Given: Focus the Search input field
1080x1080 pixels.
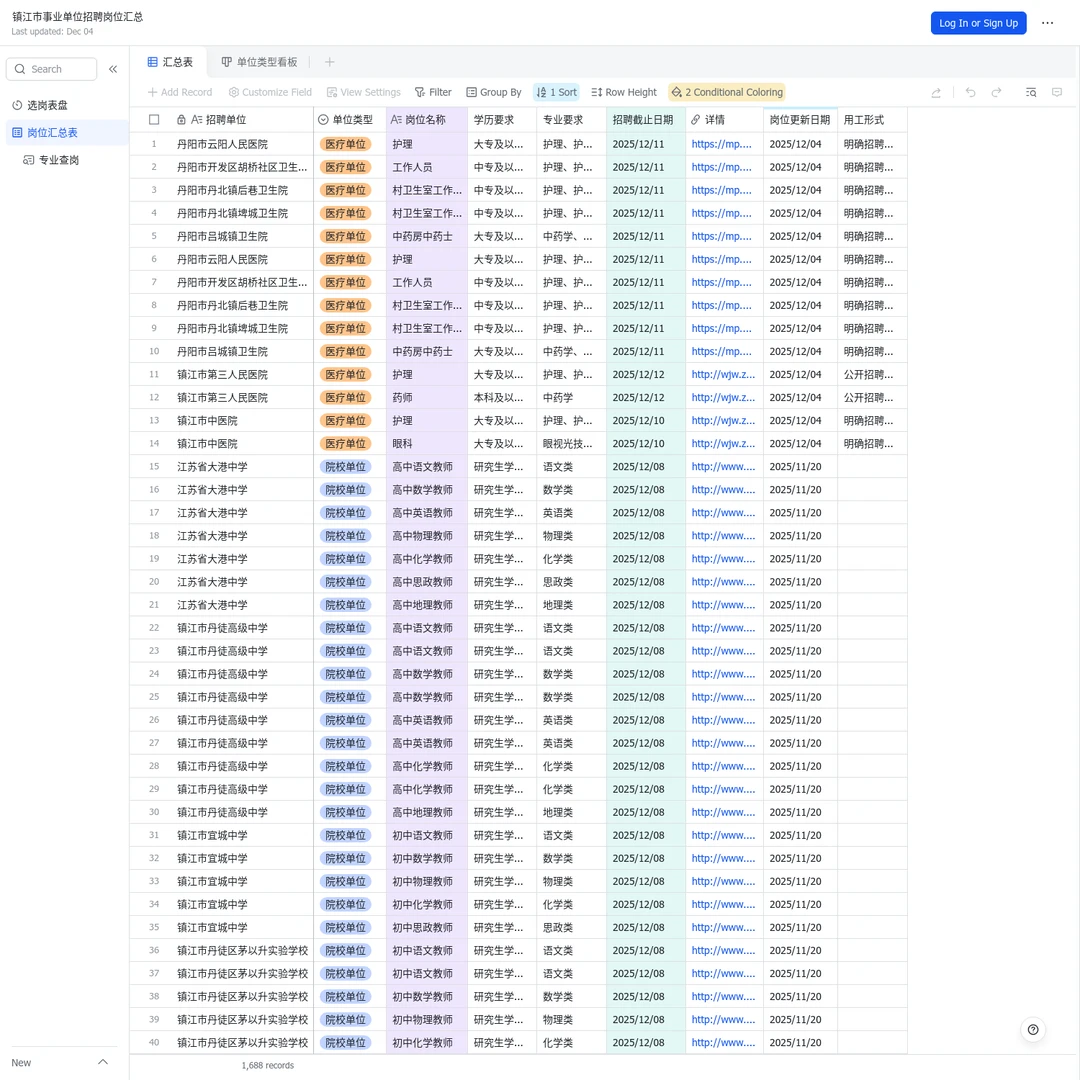Looking at the screenshot, I should 52,69.
